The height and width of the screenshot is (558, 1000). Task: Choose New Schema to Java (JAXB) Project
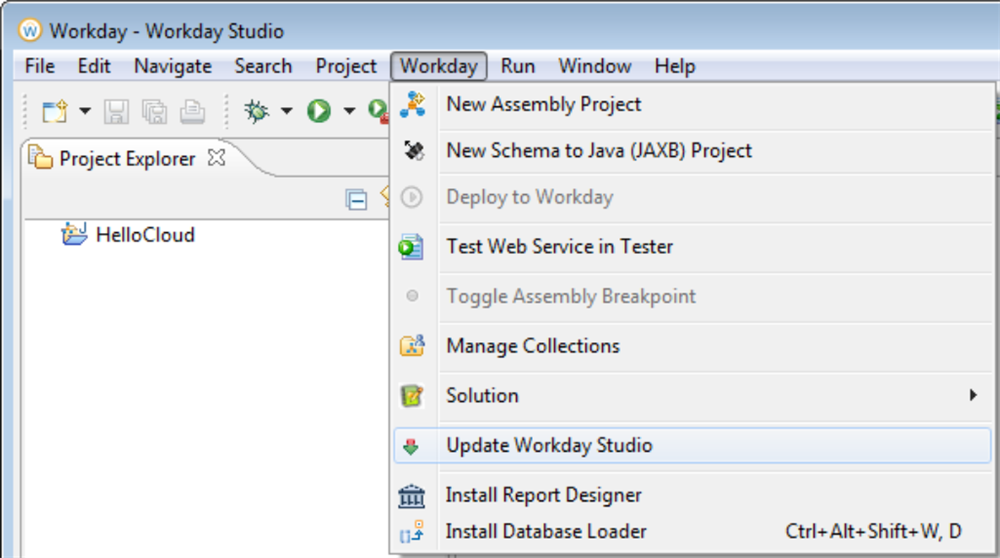[693, 151]
